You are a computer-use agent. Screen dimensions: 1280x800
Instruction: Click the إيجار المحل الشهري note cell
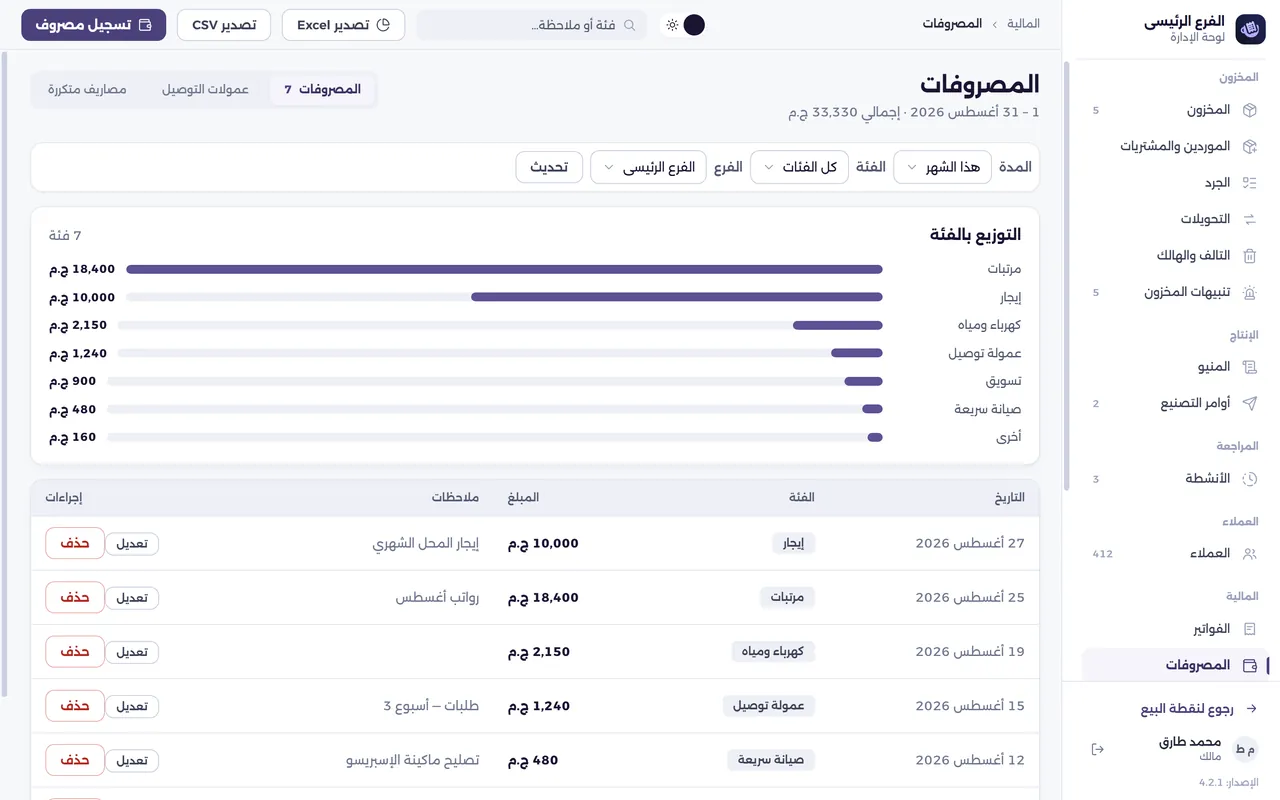point(426,543)
